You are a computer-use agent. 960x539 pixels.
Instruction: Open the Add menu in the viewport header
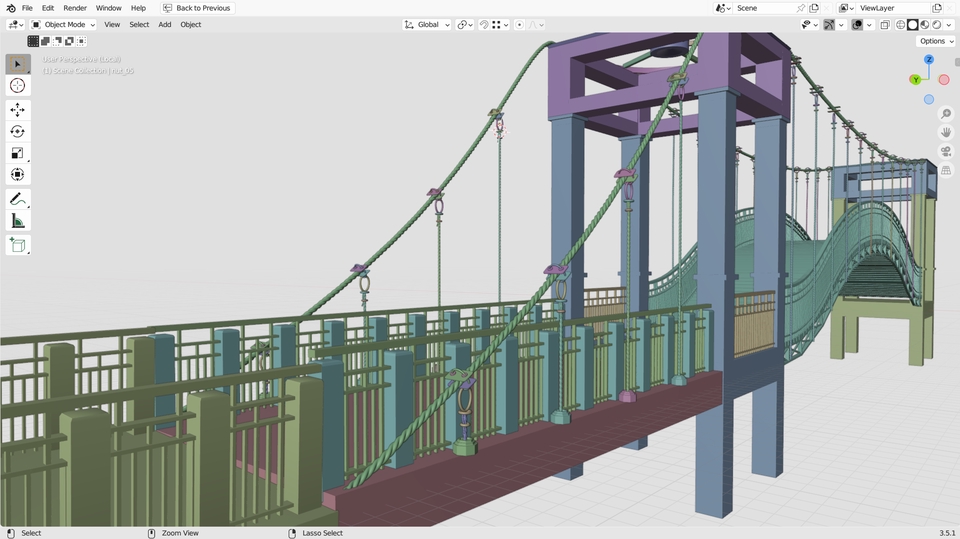[x=164, y=24]
